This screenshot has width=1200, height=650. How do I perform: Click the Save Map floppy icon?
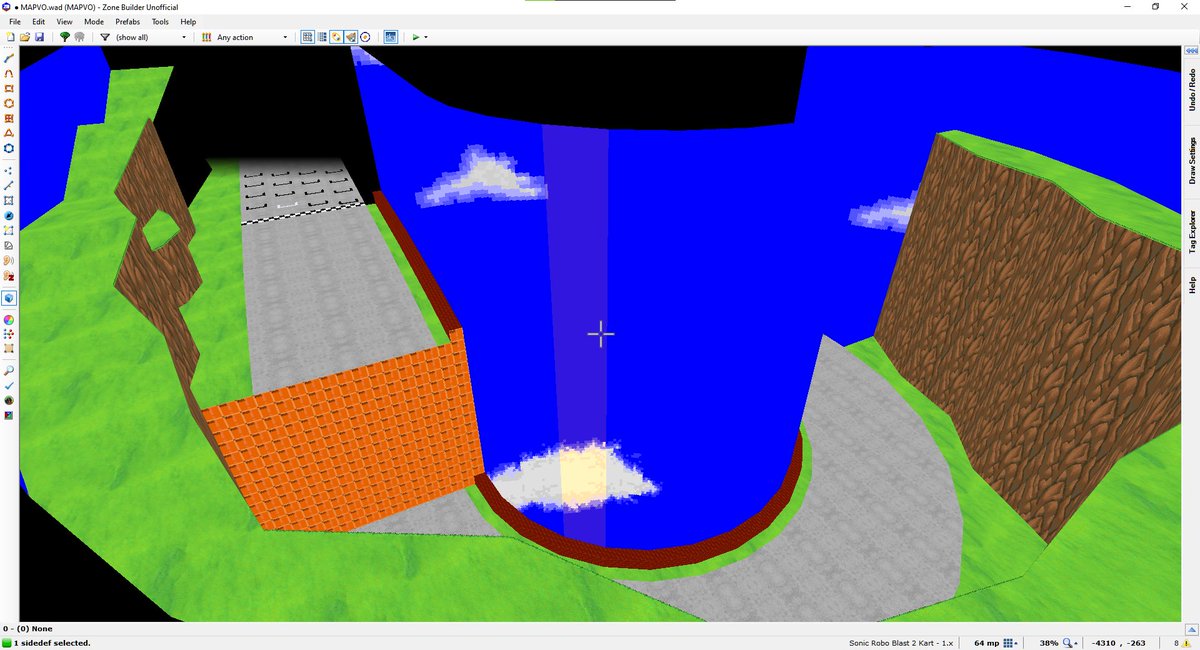click(39, 37)
